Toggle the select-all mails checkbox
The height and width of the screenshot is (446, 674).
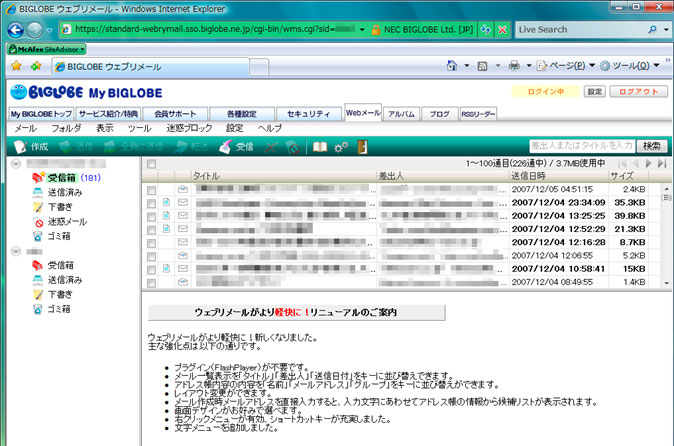[151, 164]
